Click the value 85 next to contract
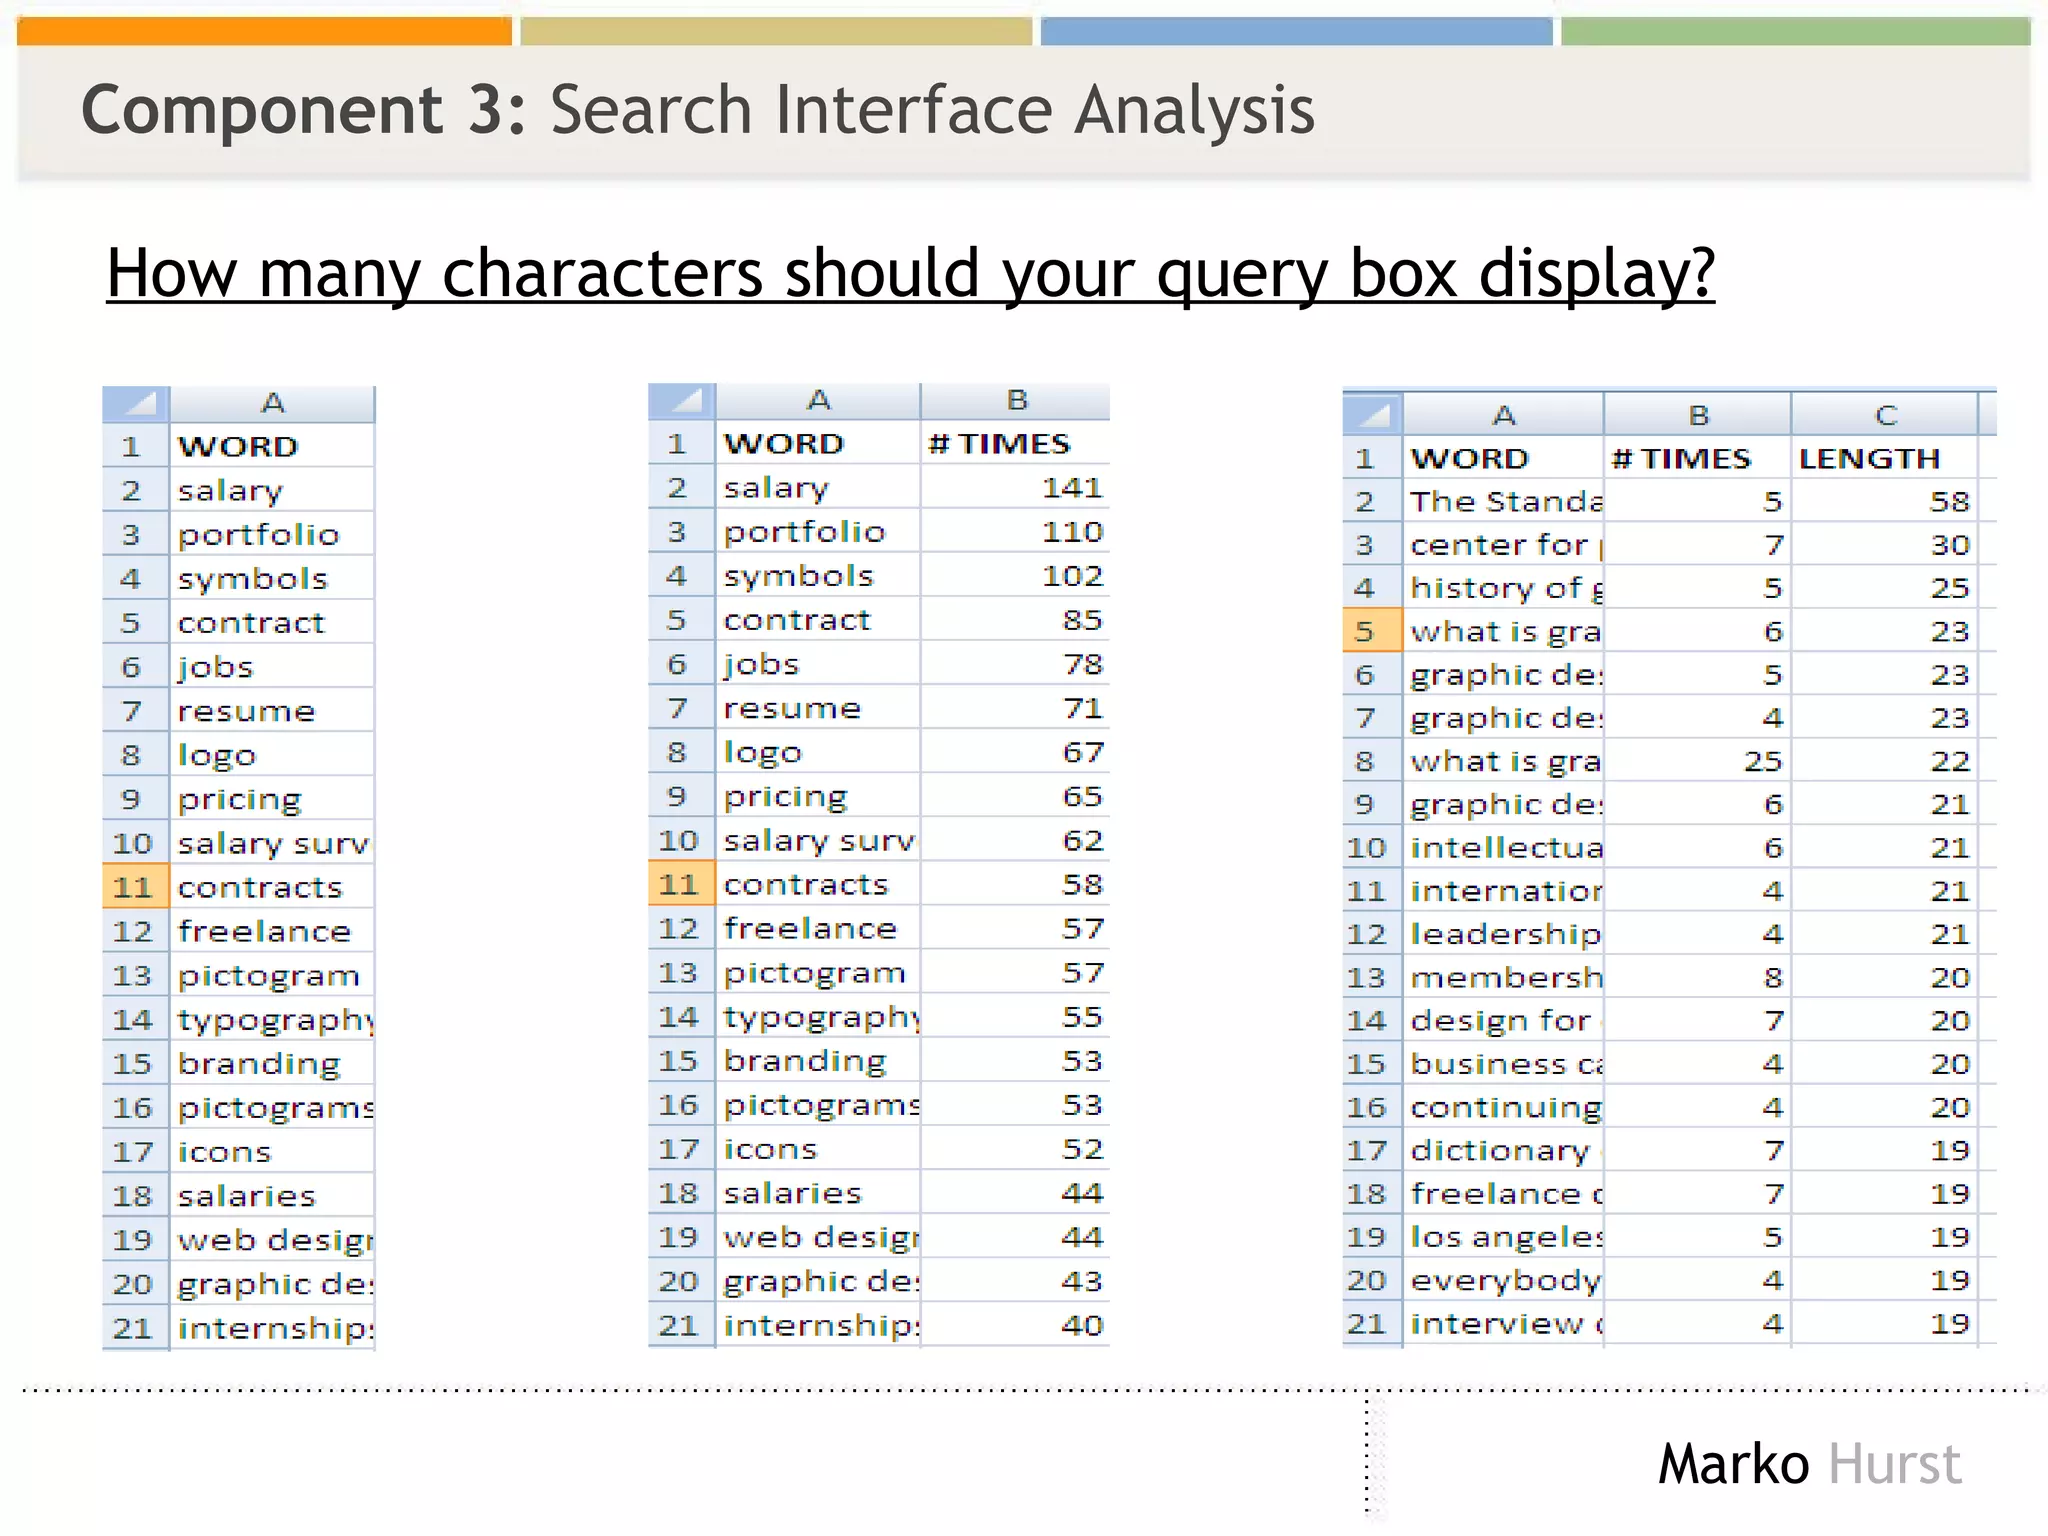The image size is (2048, 1536). (x=1015, y=620)
